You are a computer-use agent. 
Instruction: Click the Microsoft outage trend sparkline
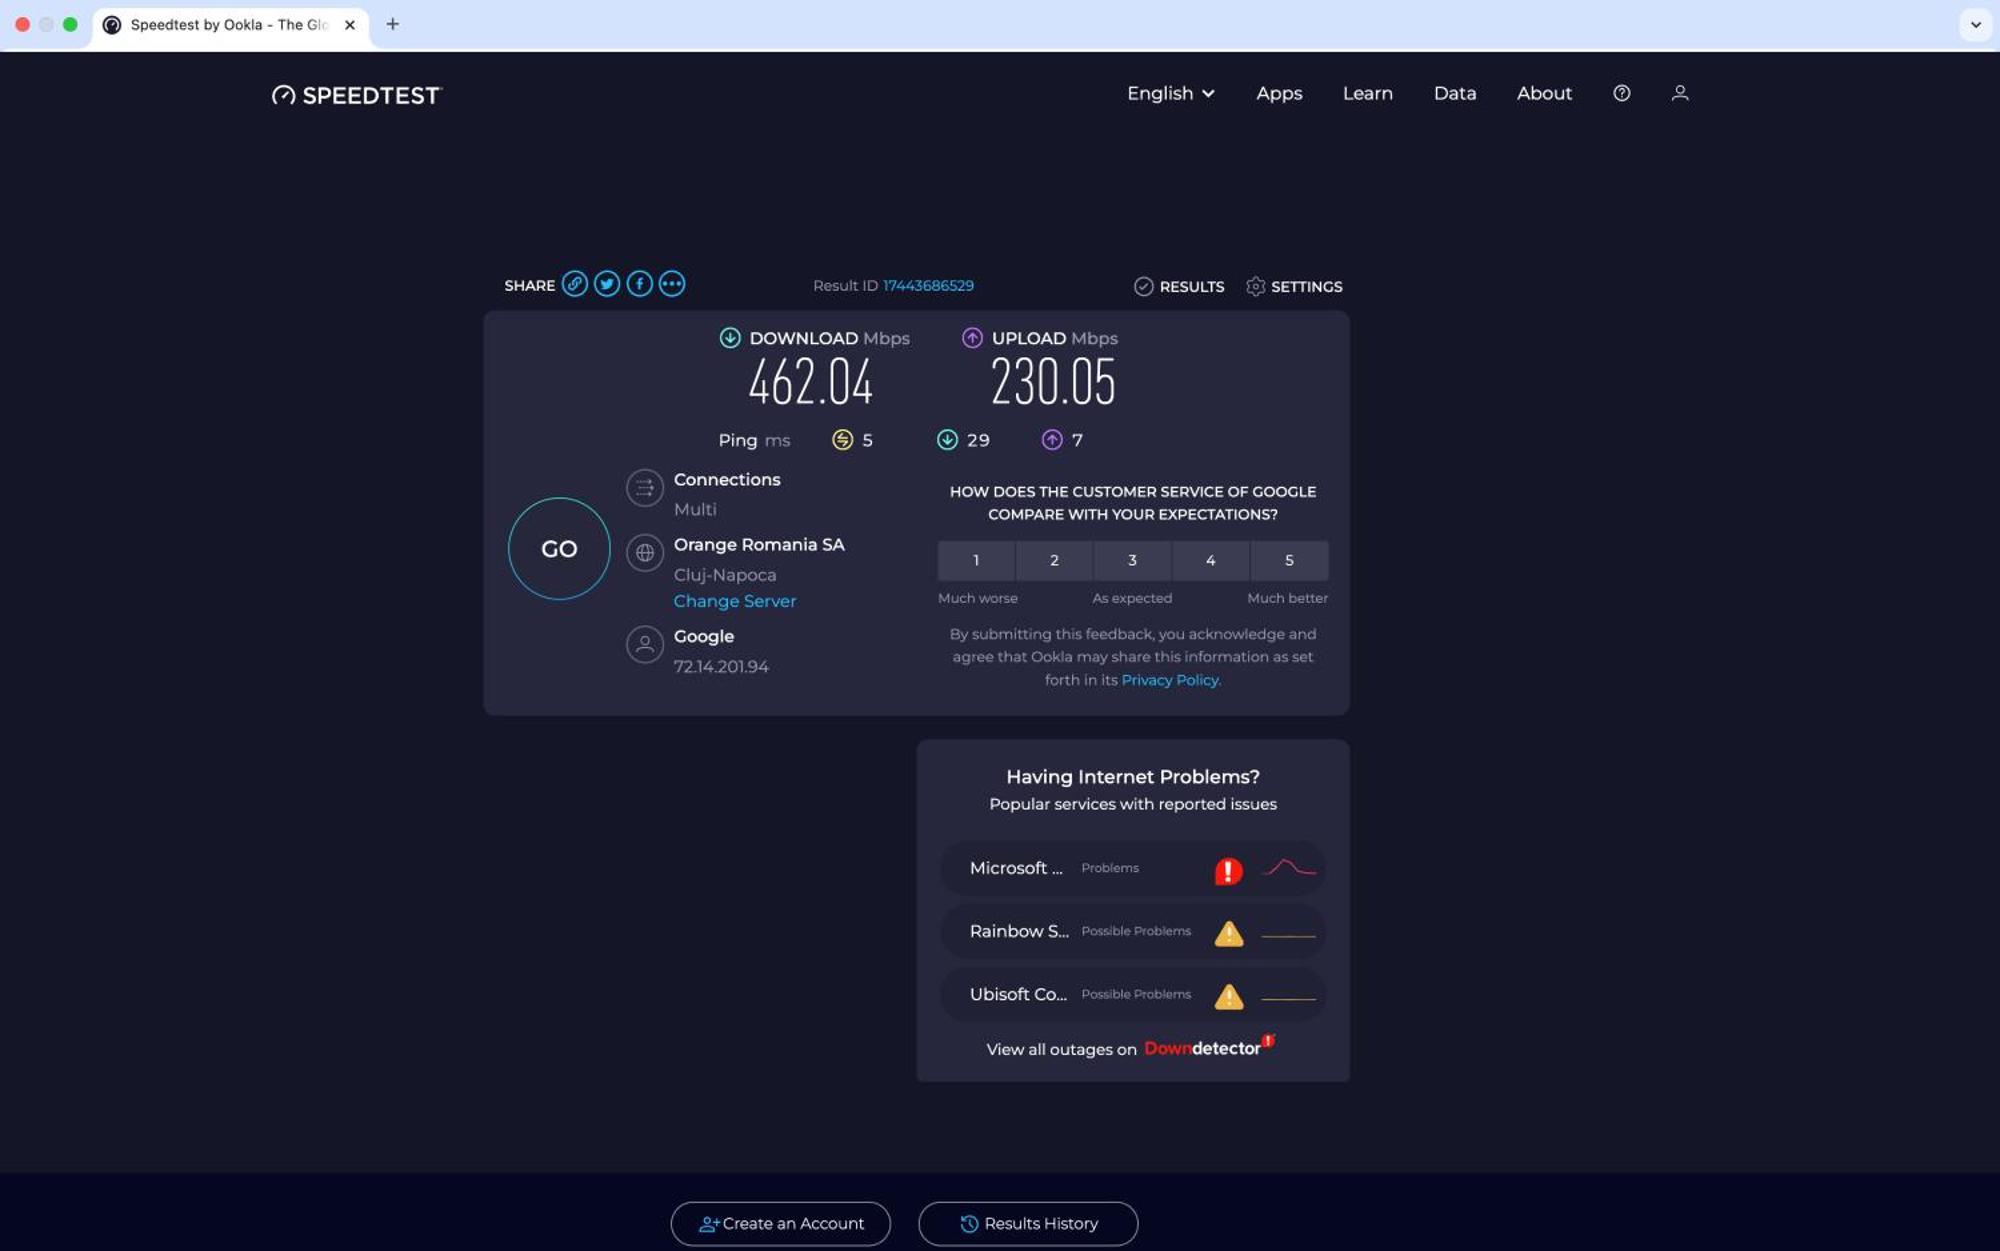pyautogui.click(x=1289, y=868)
